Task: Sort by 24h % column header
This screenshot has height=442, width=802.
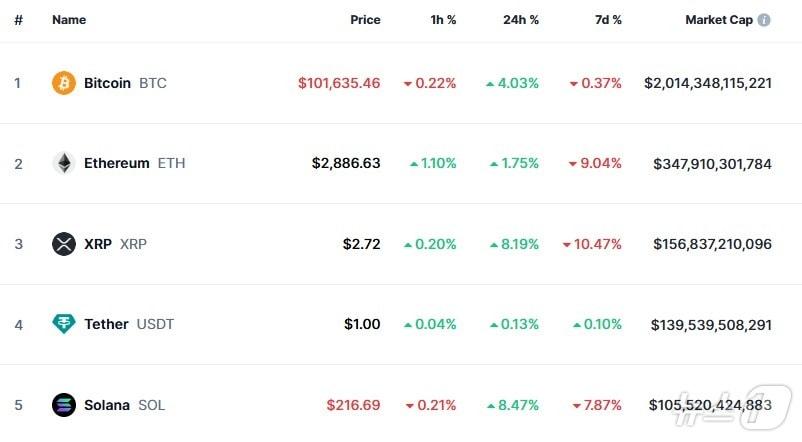Action: coord(521,20)
